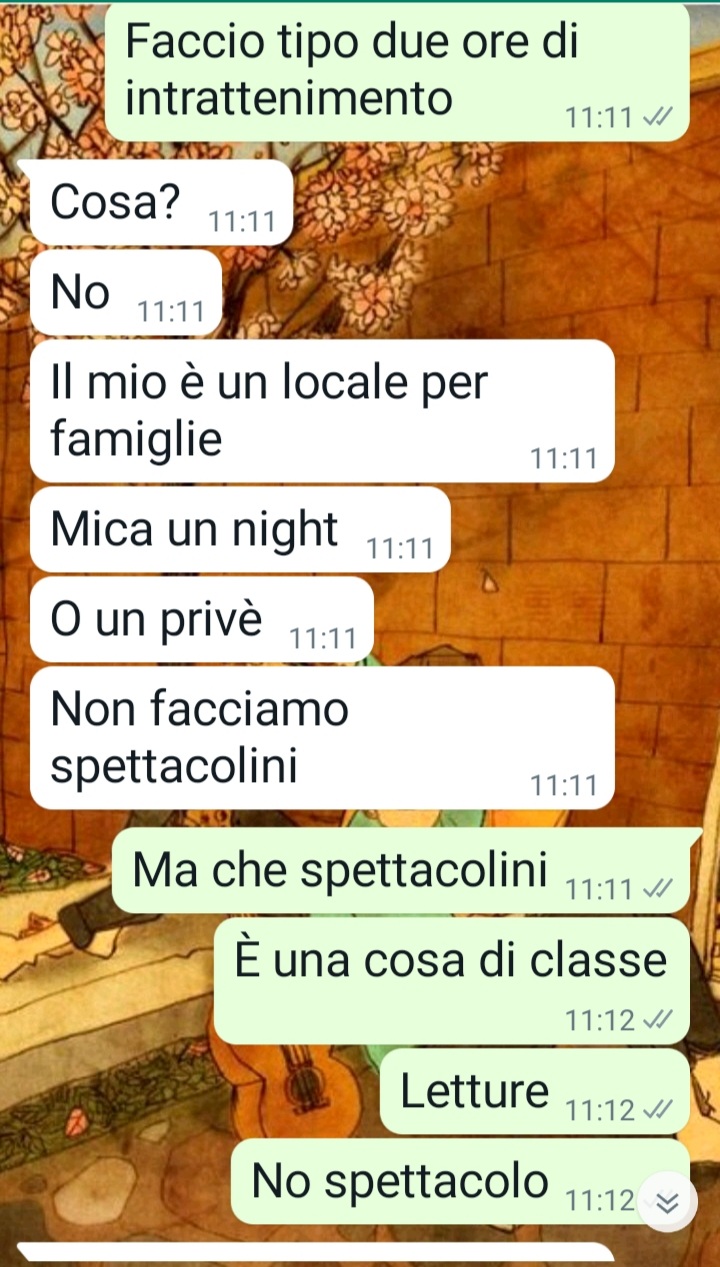Select the received 'No' message

coord(126,293)
